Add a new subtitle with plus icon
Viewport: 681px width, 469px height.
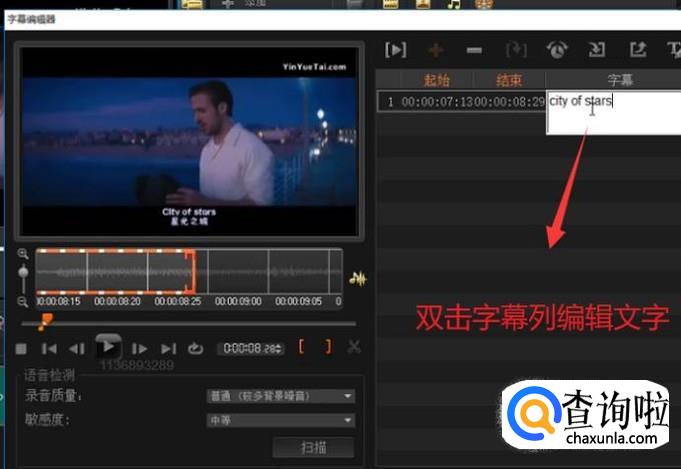(x=436, y=50)
